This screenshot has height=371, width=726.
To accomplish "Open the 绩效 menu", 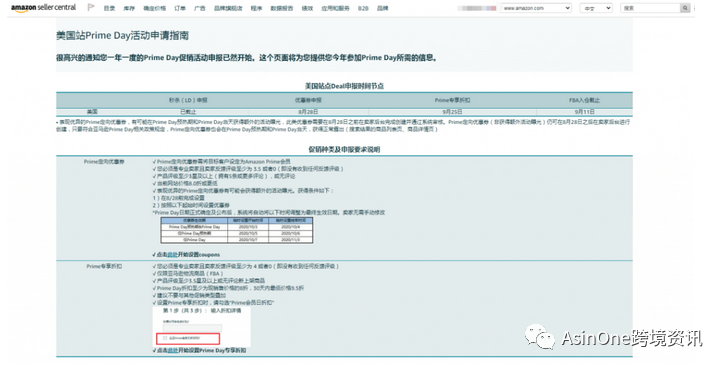I will [x=307, y=8].
